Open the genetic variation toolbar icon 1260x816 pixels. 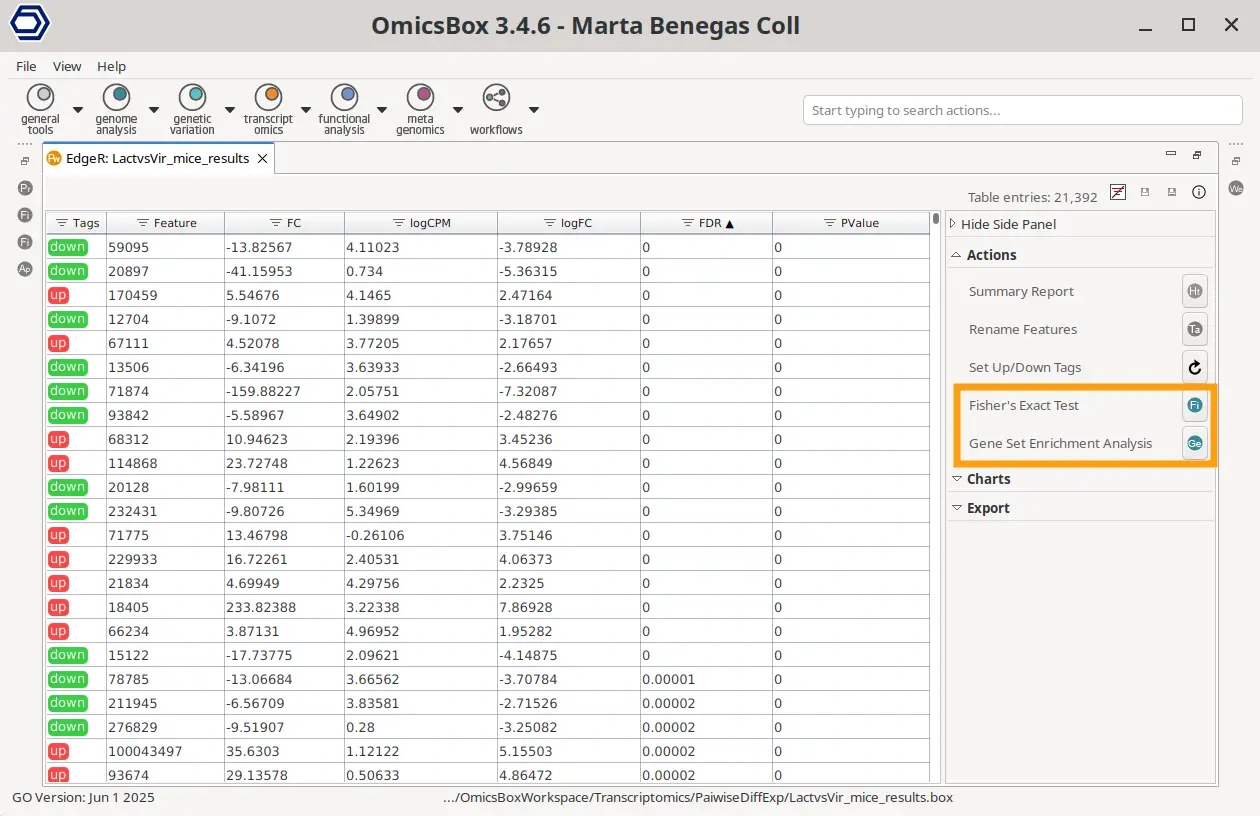click(192, 97)
